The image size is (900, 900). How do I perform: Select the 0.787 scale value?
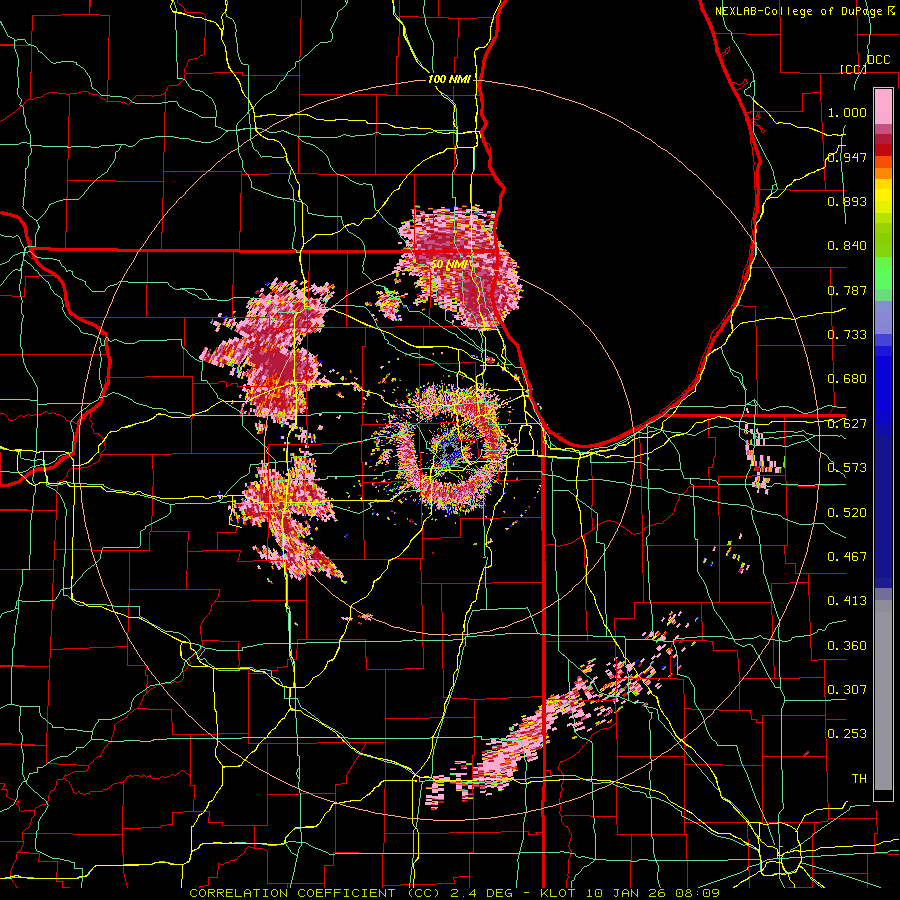(x=847, y=290)
